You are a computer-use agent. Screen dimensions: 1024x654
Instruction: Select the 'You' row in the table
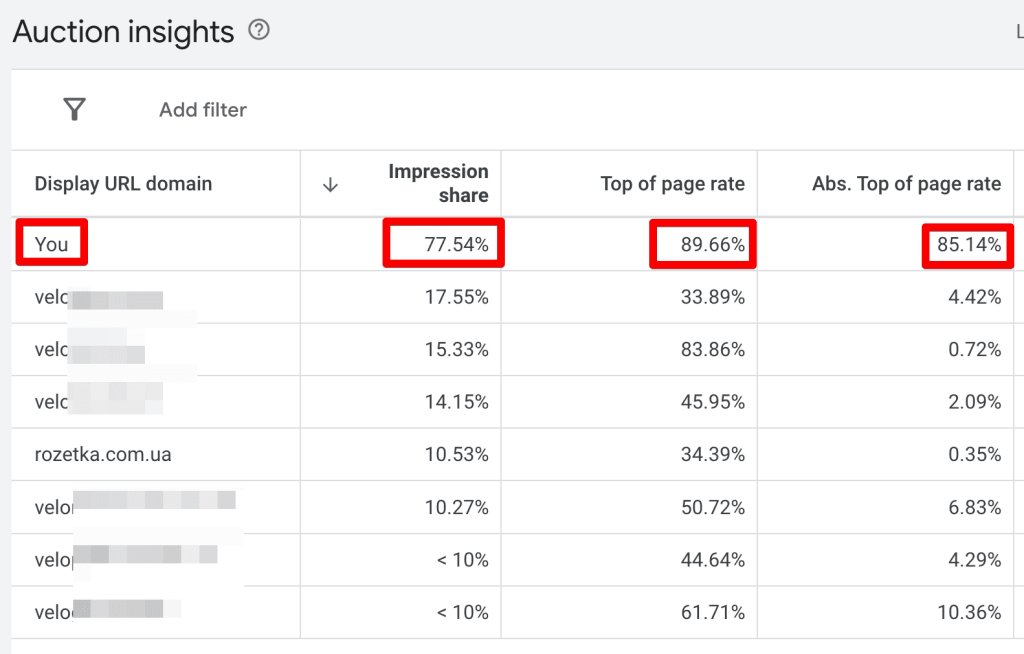coord(50,243)
